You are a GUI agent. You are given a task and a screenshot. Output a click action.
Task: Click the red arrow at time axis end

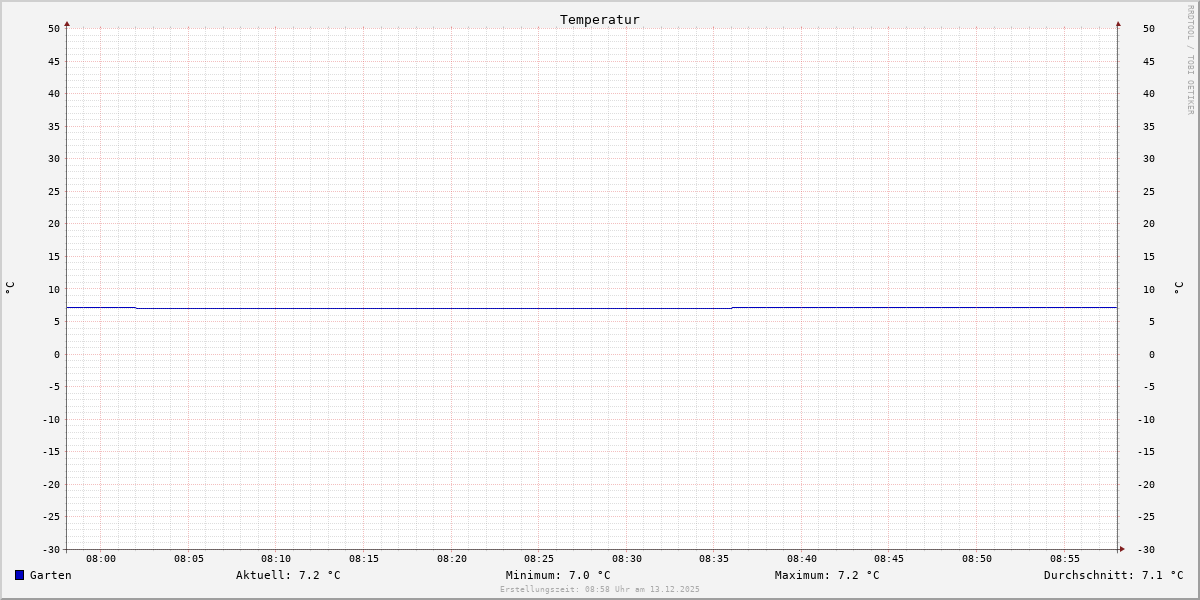click(x=1122, y=549)
